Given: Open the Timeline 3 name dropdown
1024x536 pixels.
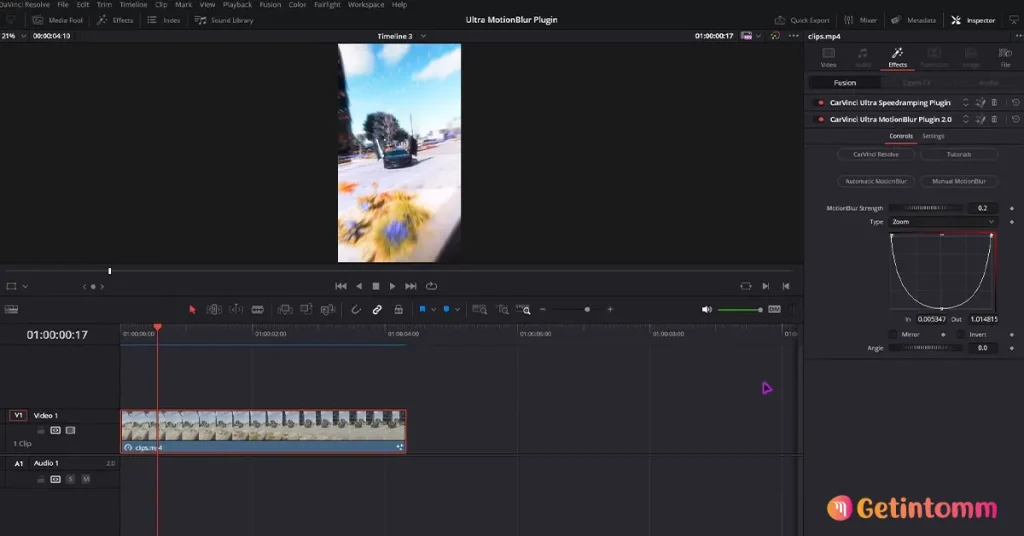Looking at the screenshot, I should pyautogui.click(x=423, y=37).
